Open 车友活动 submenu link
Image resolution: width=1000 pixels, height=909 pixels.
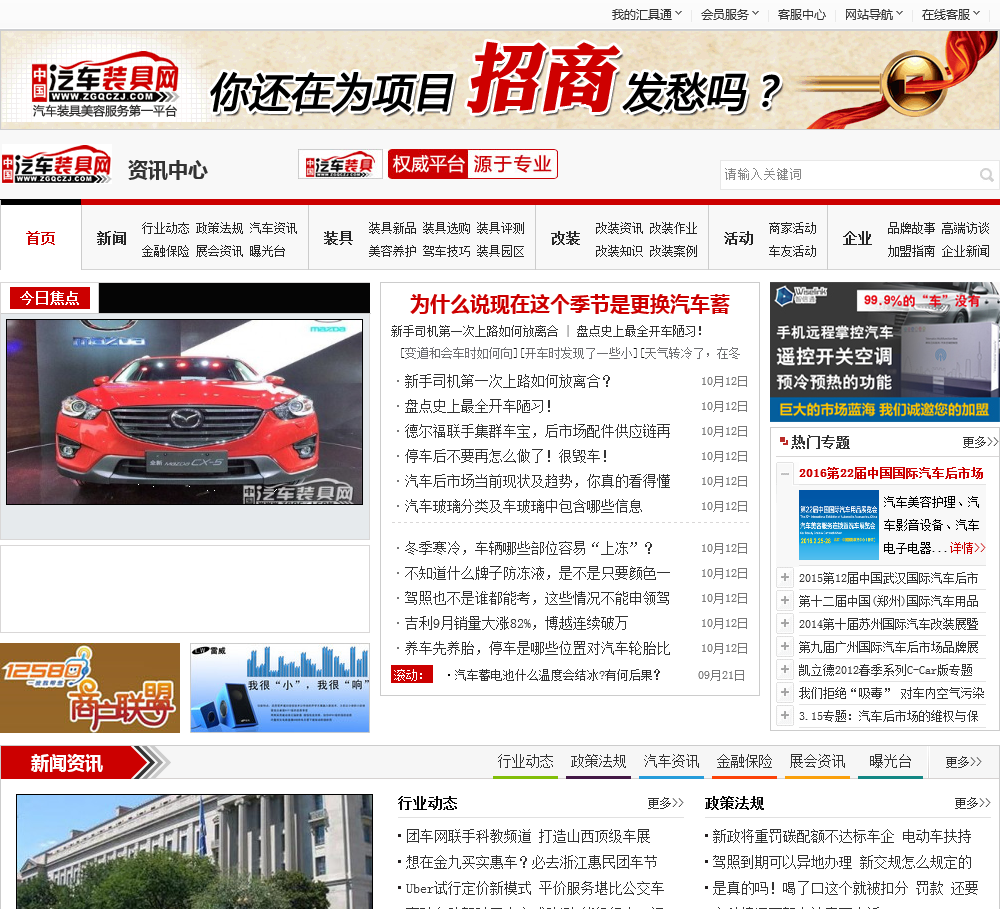tap(793, 251)
